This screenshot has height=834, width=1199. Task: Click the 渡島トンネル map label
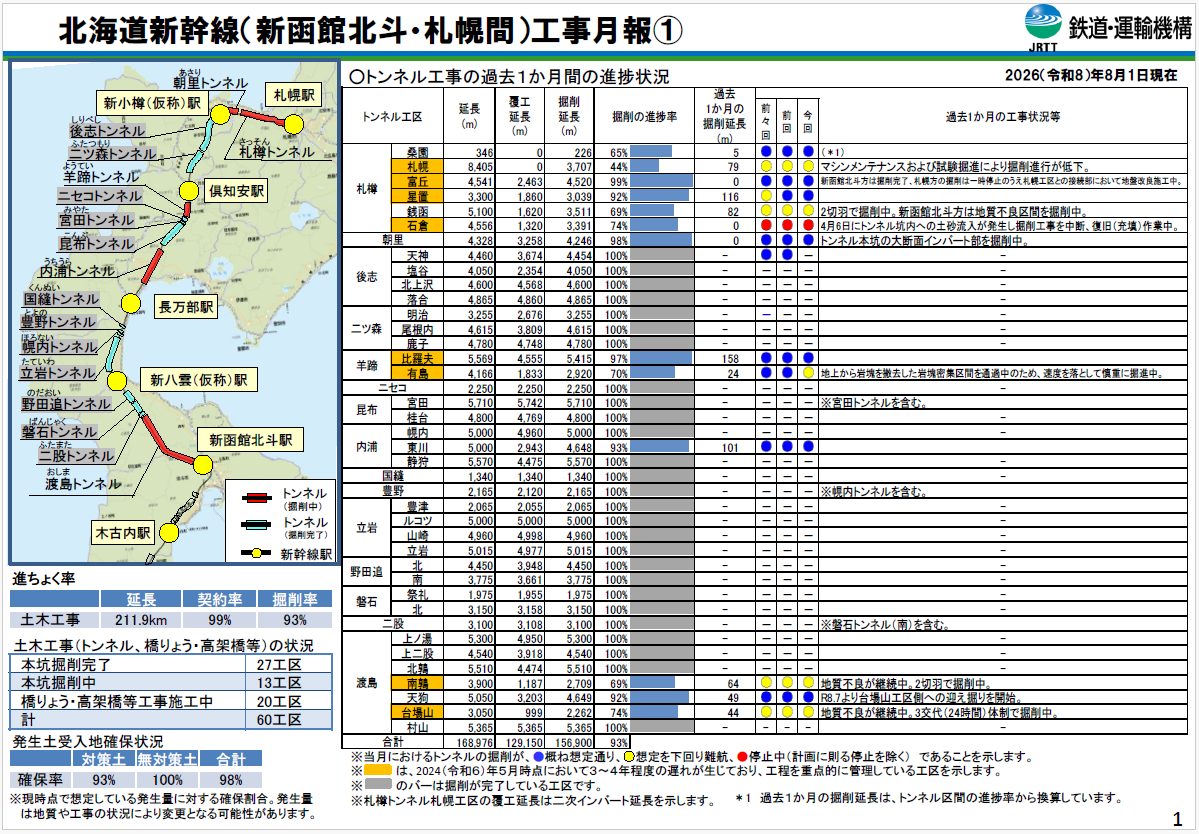pyautogui.click(x=83, y=483)
